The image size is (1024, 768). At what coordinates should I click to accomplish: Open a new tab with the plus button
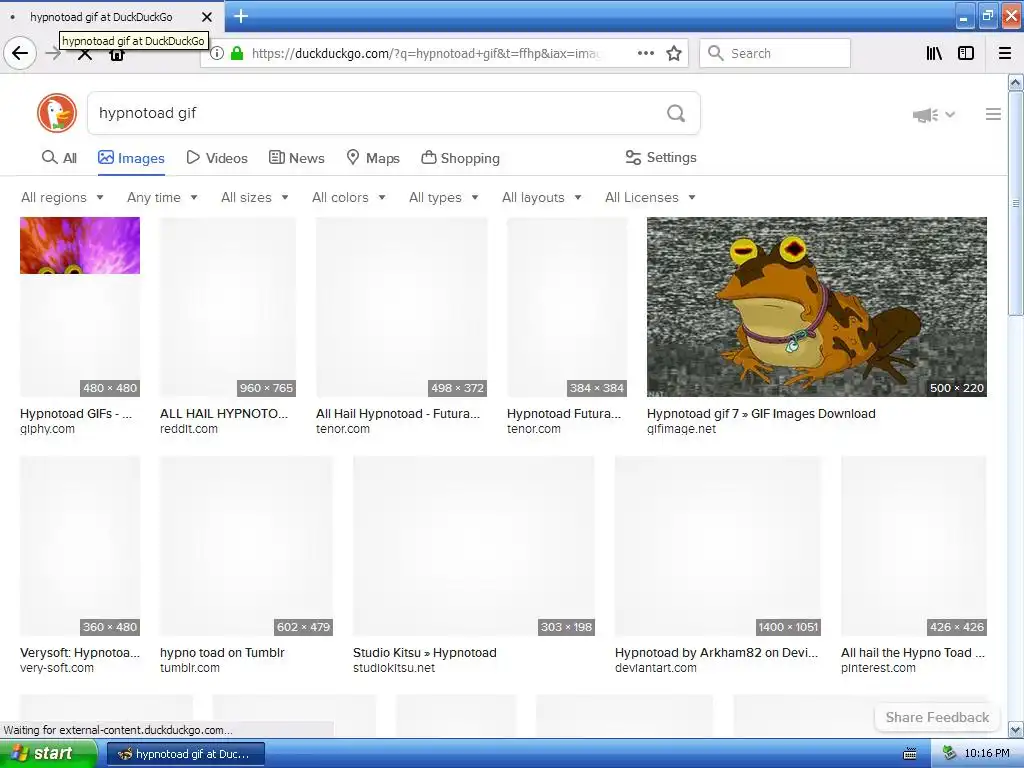[x=241, y=16]
